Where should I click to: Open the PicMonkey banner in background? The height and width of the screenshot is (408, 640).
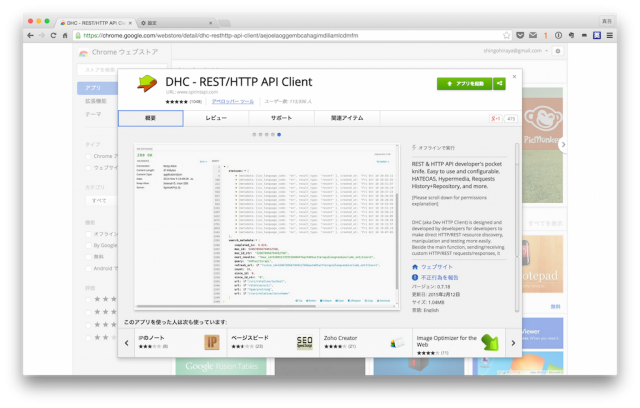pos(542,145)
